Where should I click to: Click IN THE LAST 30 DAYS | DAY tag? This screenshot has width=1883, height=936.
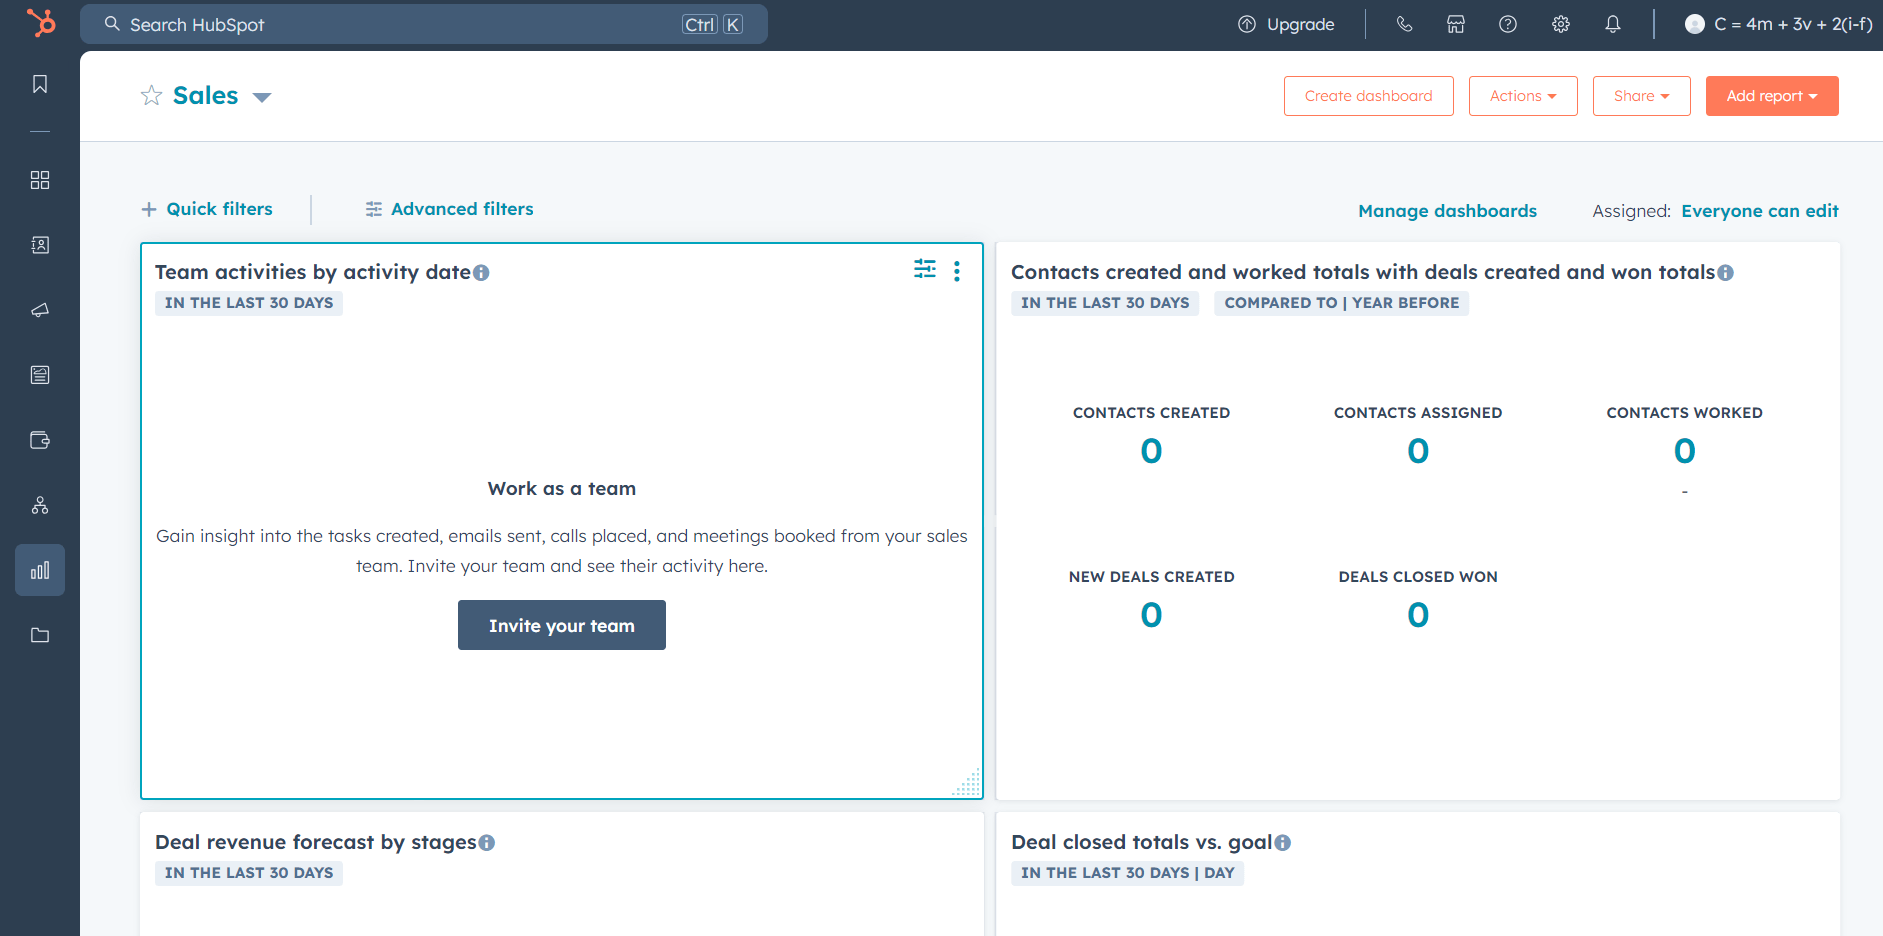tap(1128, 873)
